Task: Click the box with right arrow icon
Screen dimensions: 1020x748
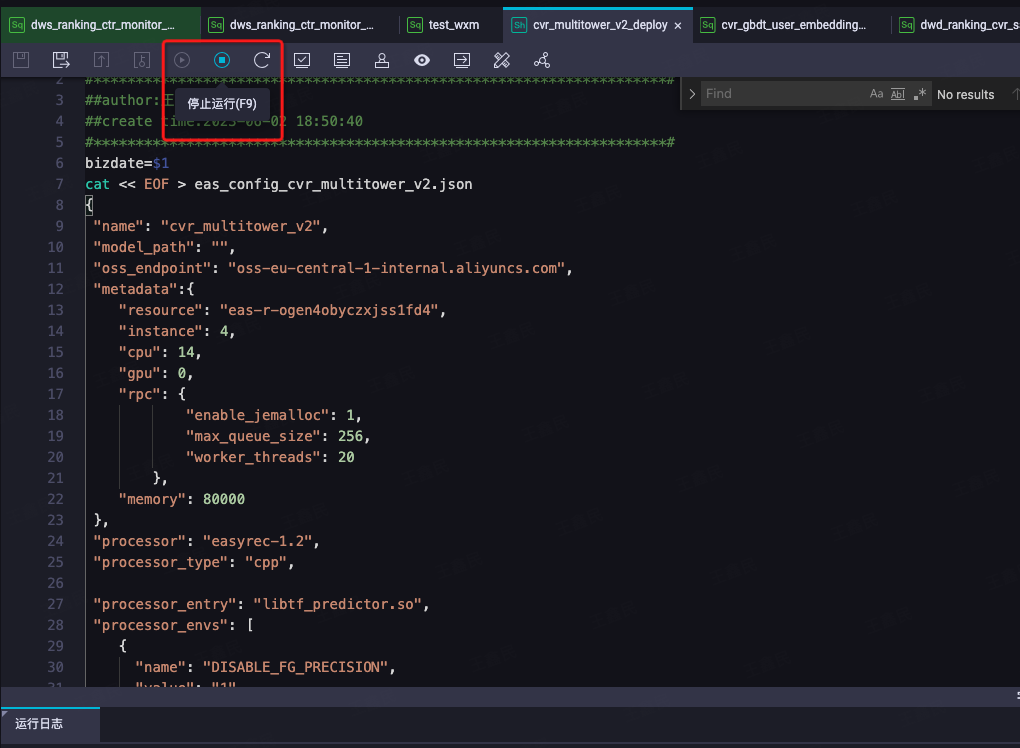Action: [462, 60]
